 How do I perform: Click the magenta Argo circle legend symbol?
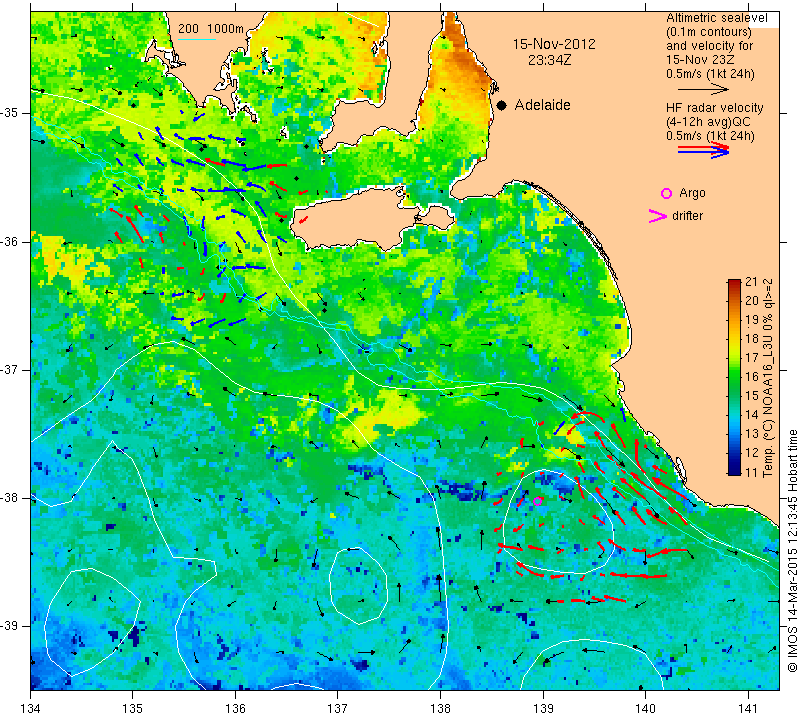click(666, 193)
